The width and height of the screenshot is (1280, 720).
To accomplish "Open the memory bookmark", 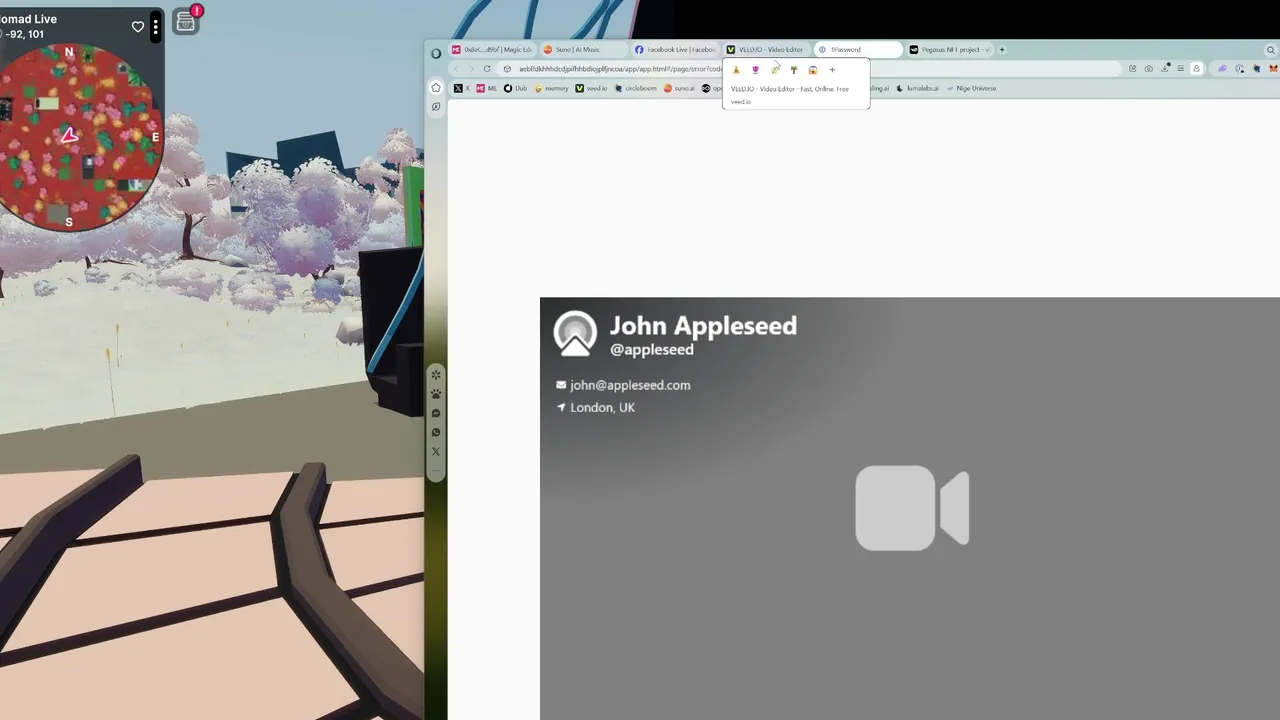I will pyautogui.click(x=551, y=88).
